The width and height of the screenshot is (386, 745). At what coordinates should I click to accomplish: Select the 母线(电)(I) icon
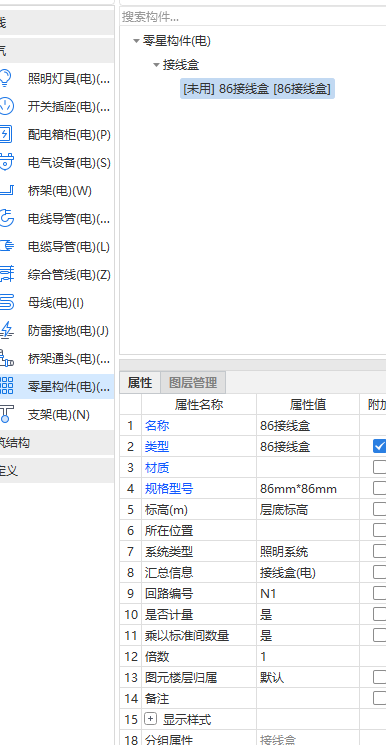coord(6,303)
